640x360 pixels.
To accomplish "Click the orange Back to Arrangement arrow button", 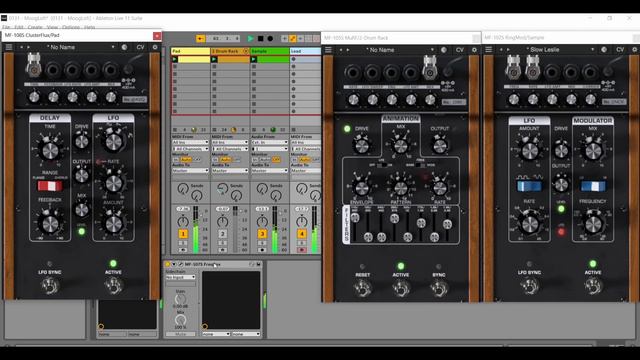I will [200, 38].
